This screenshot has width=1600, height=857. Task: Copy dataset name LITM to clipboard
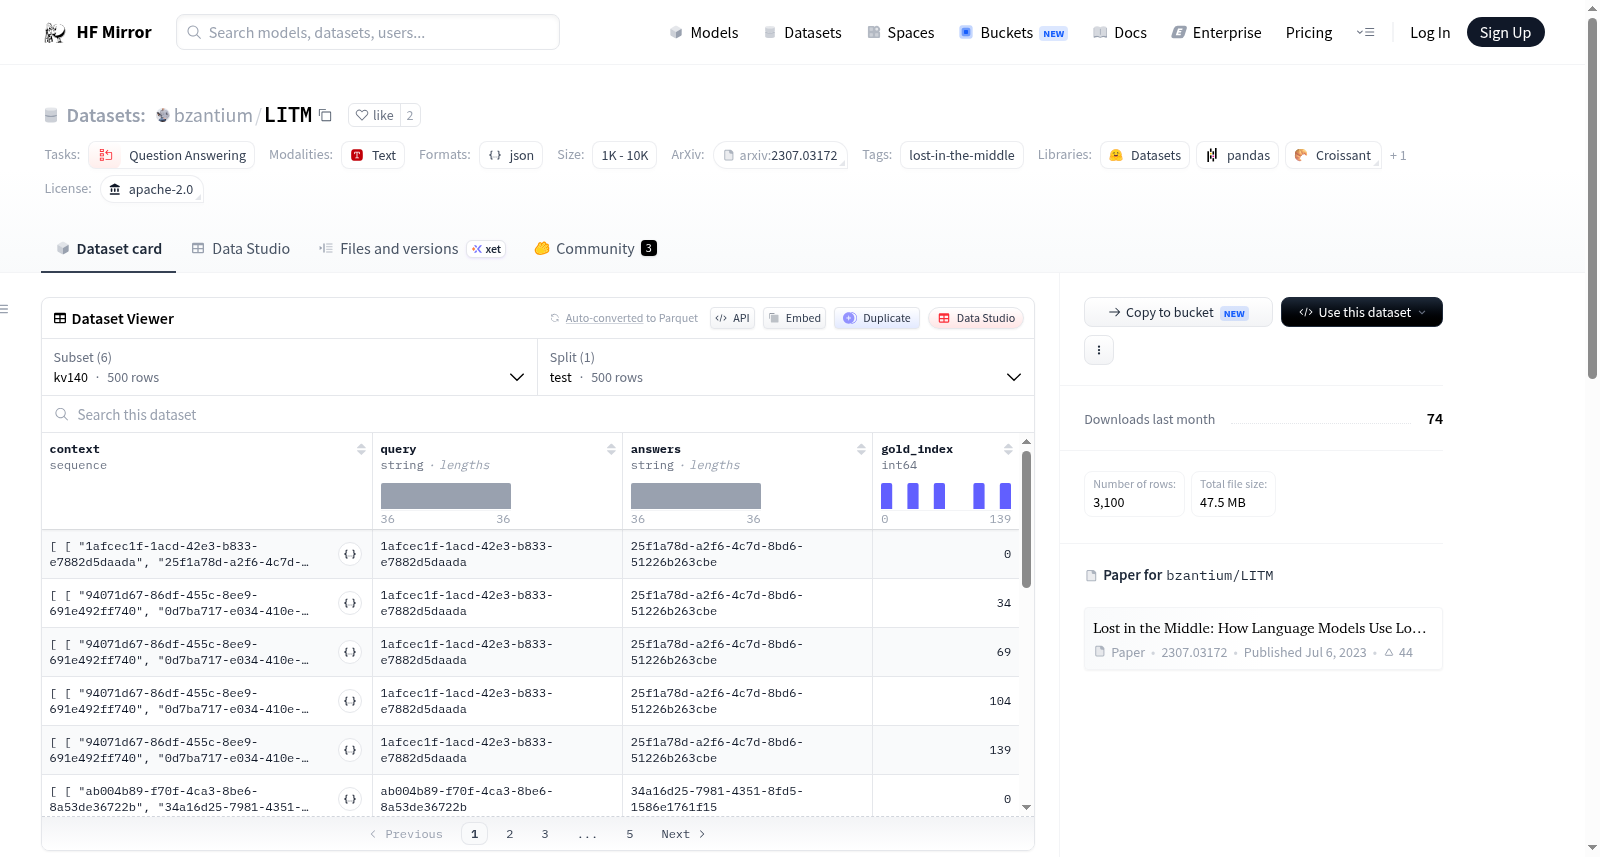tap(325, 115)
